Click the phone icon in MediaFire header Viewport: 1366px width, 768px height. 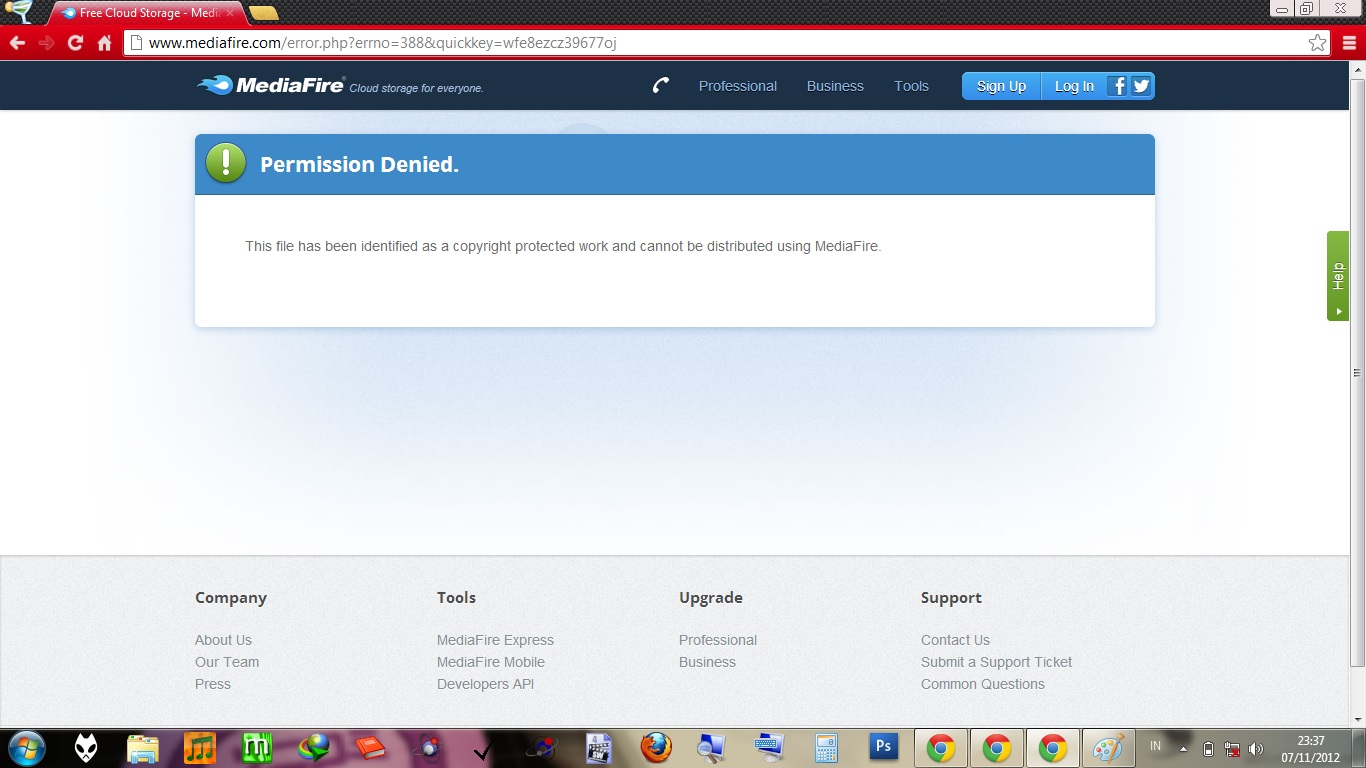tap(660, 86)
